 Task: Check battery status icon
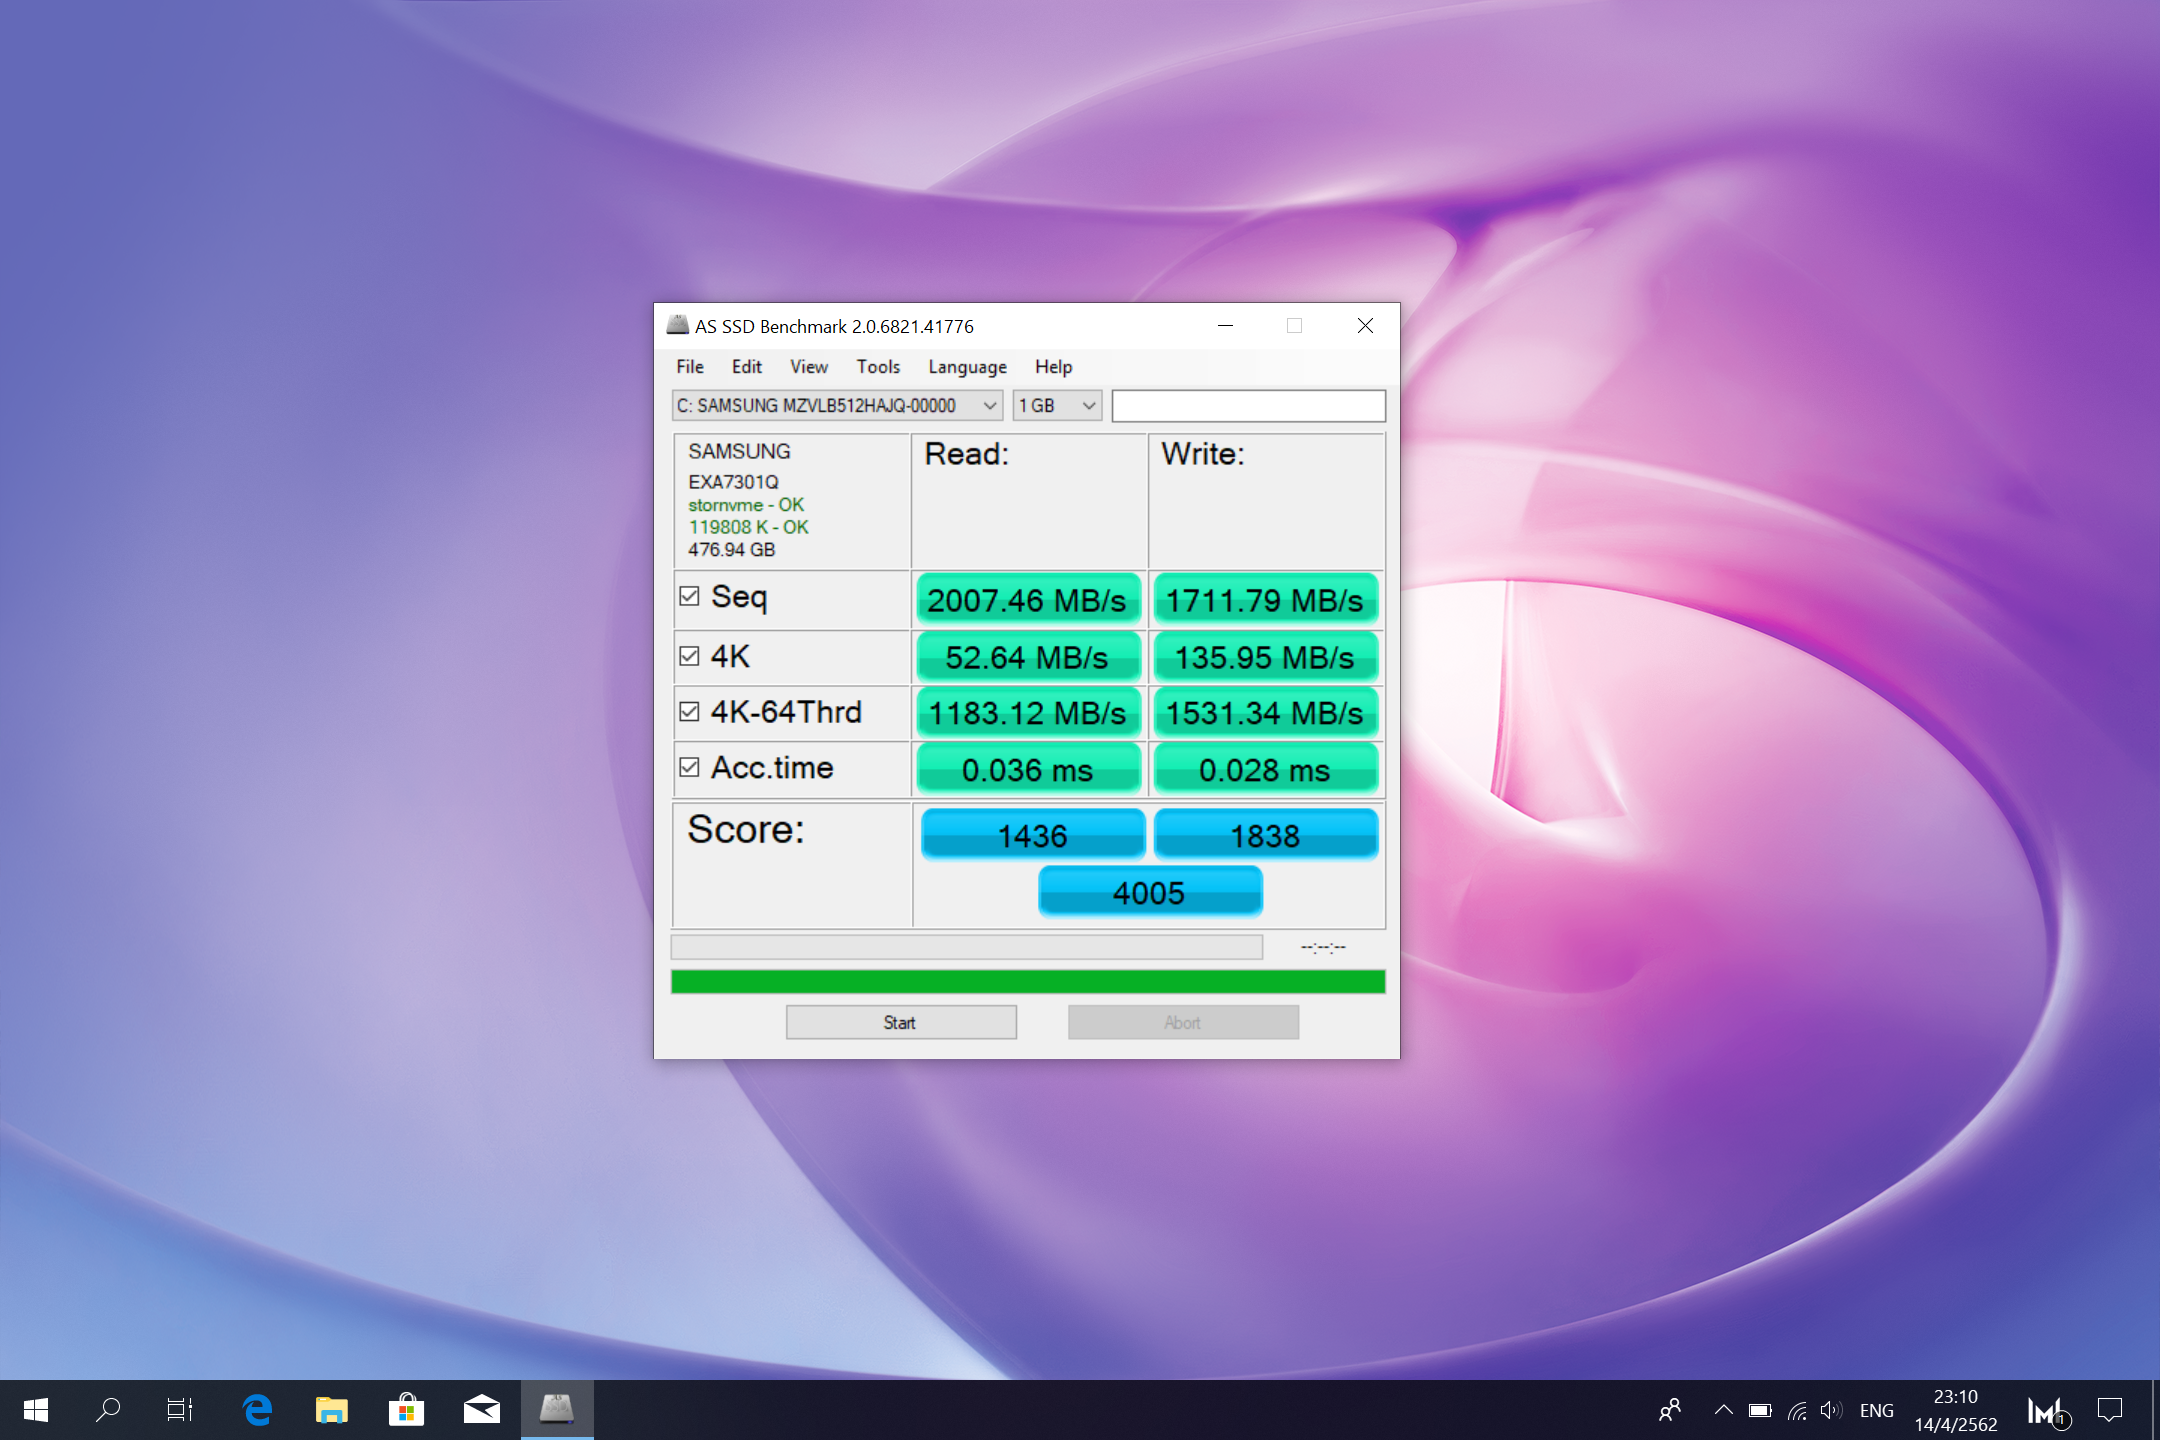click(x=1760, y=1410)
